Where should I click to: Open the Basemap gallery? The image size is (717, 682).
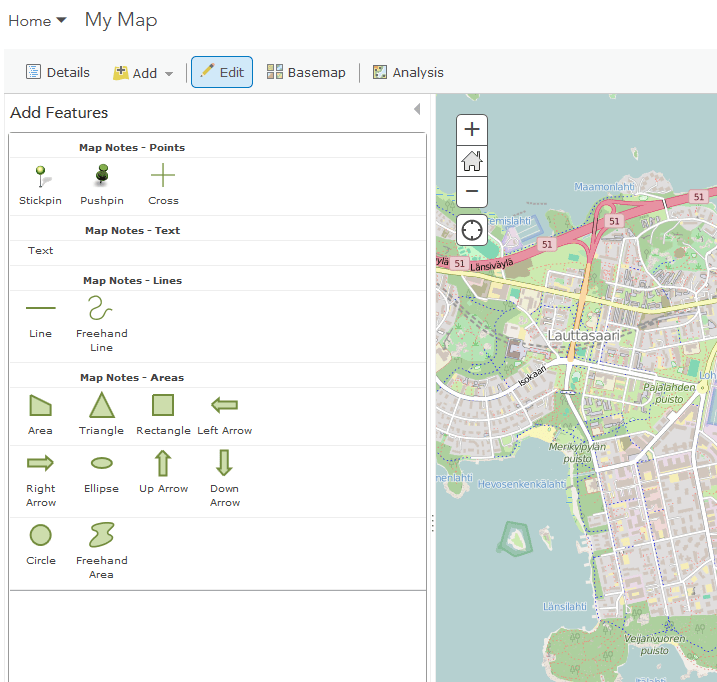click(x=306, y=73)
